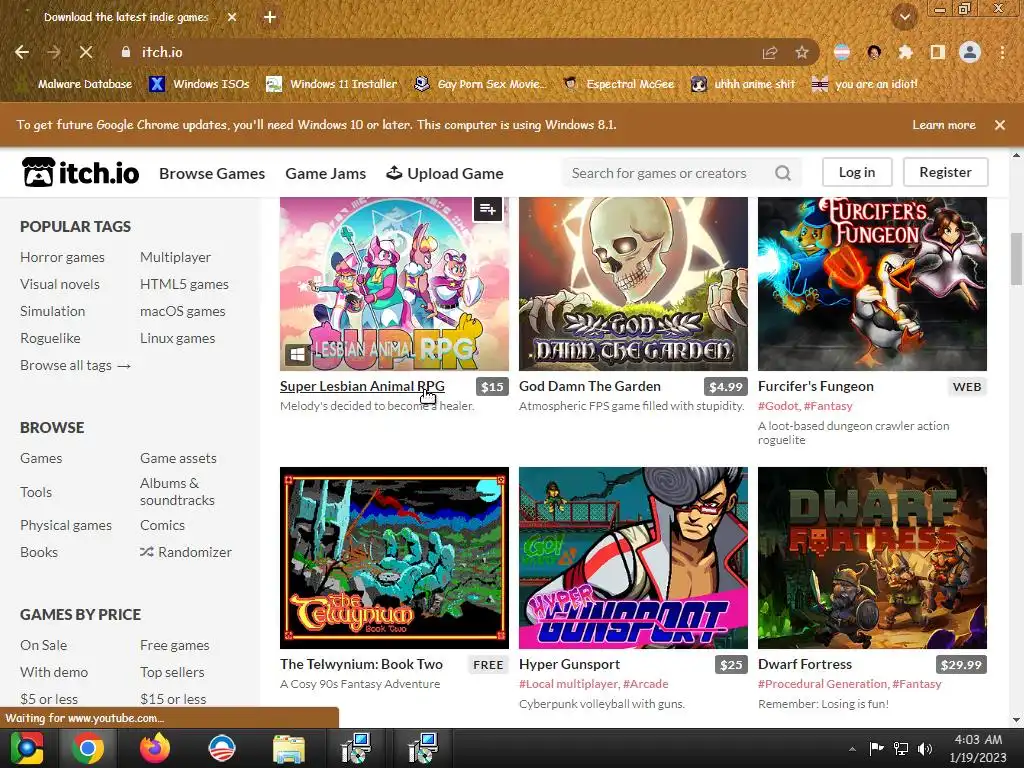Open the On Sale price link
Viewport: 1024px width, 768px height.
coord(43,645)
